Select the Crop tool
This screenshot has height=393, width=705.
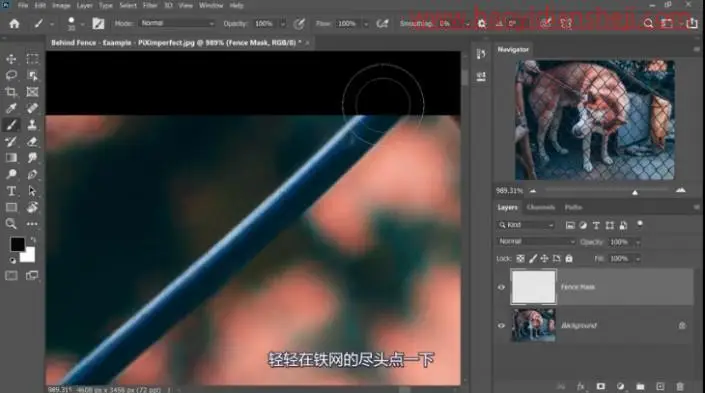[x=11, y=92]
